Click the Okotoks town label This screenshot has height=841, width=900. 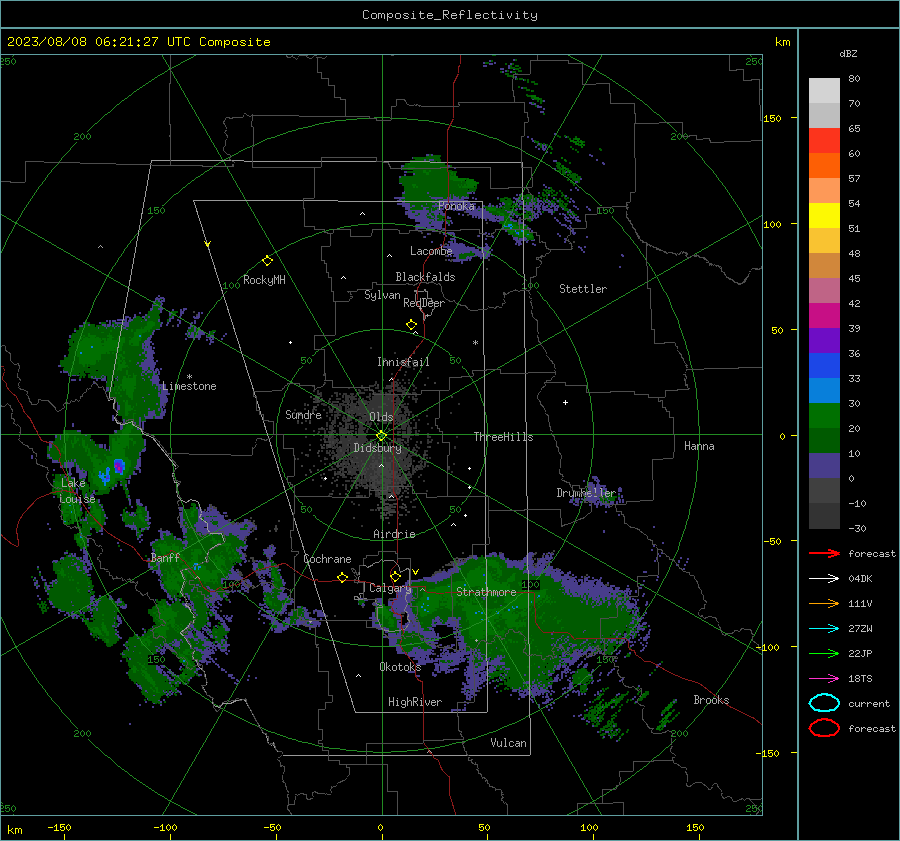(400, 667)
